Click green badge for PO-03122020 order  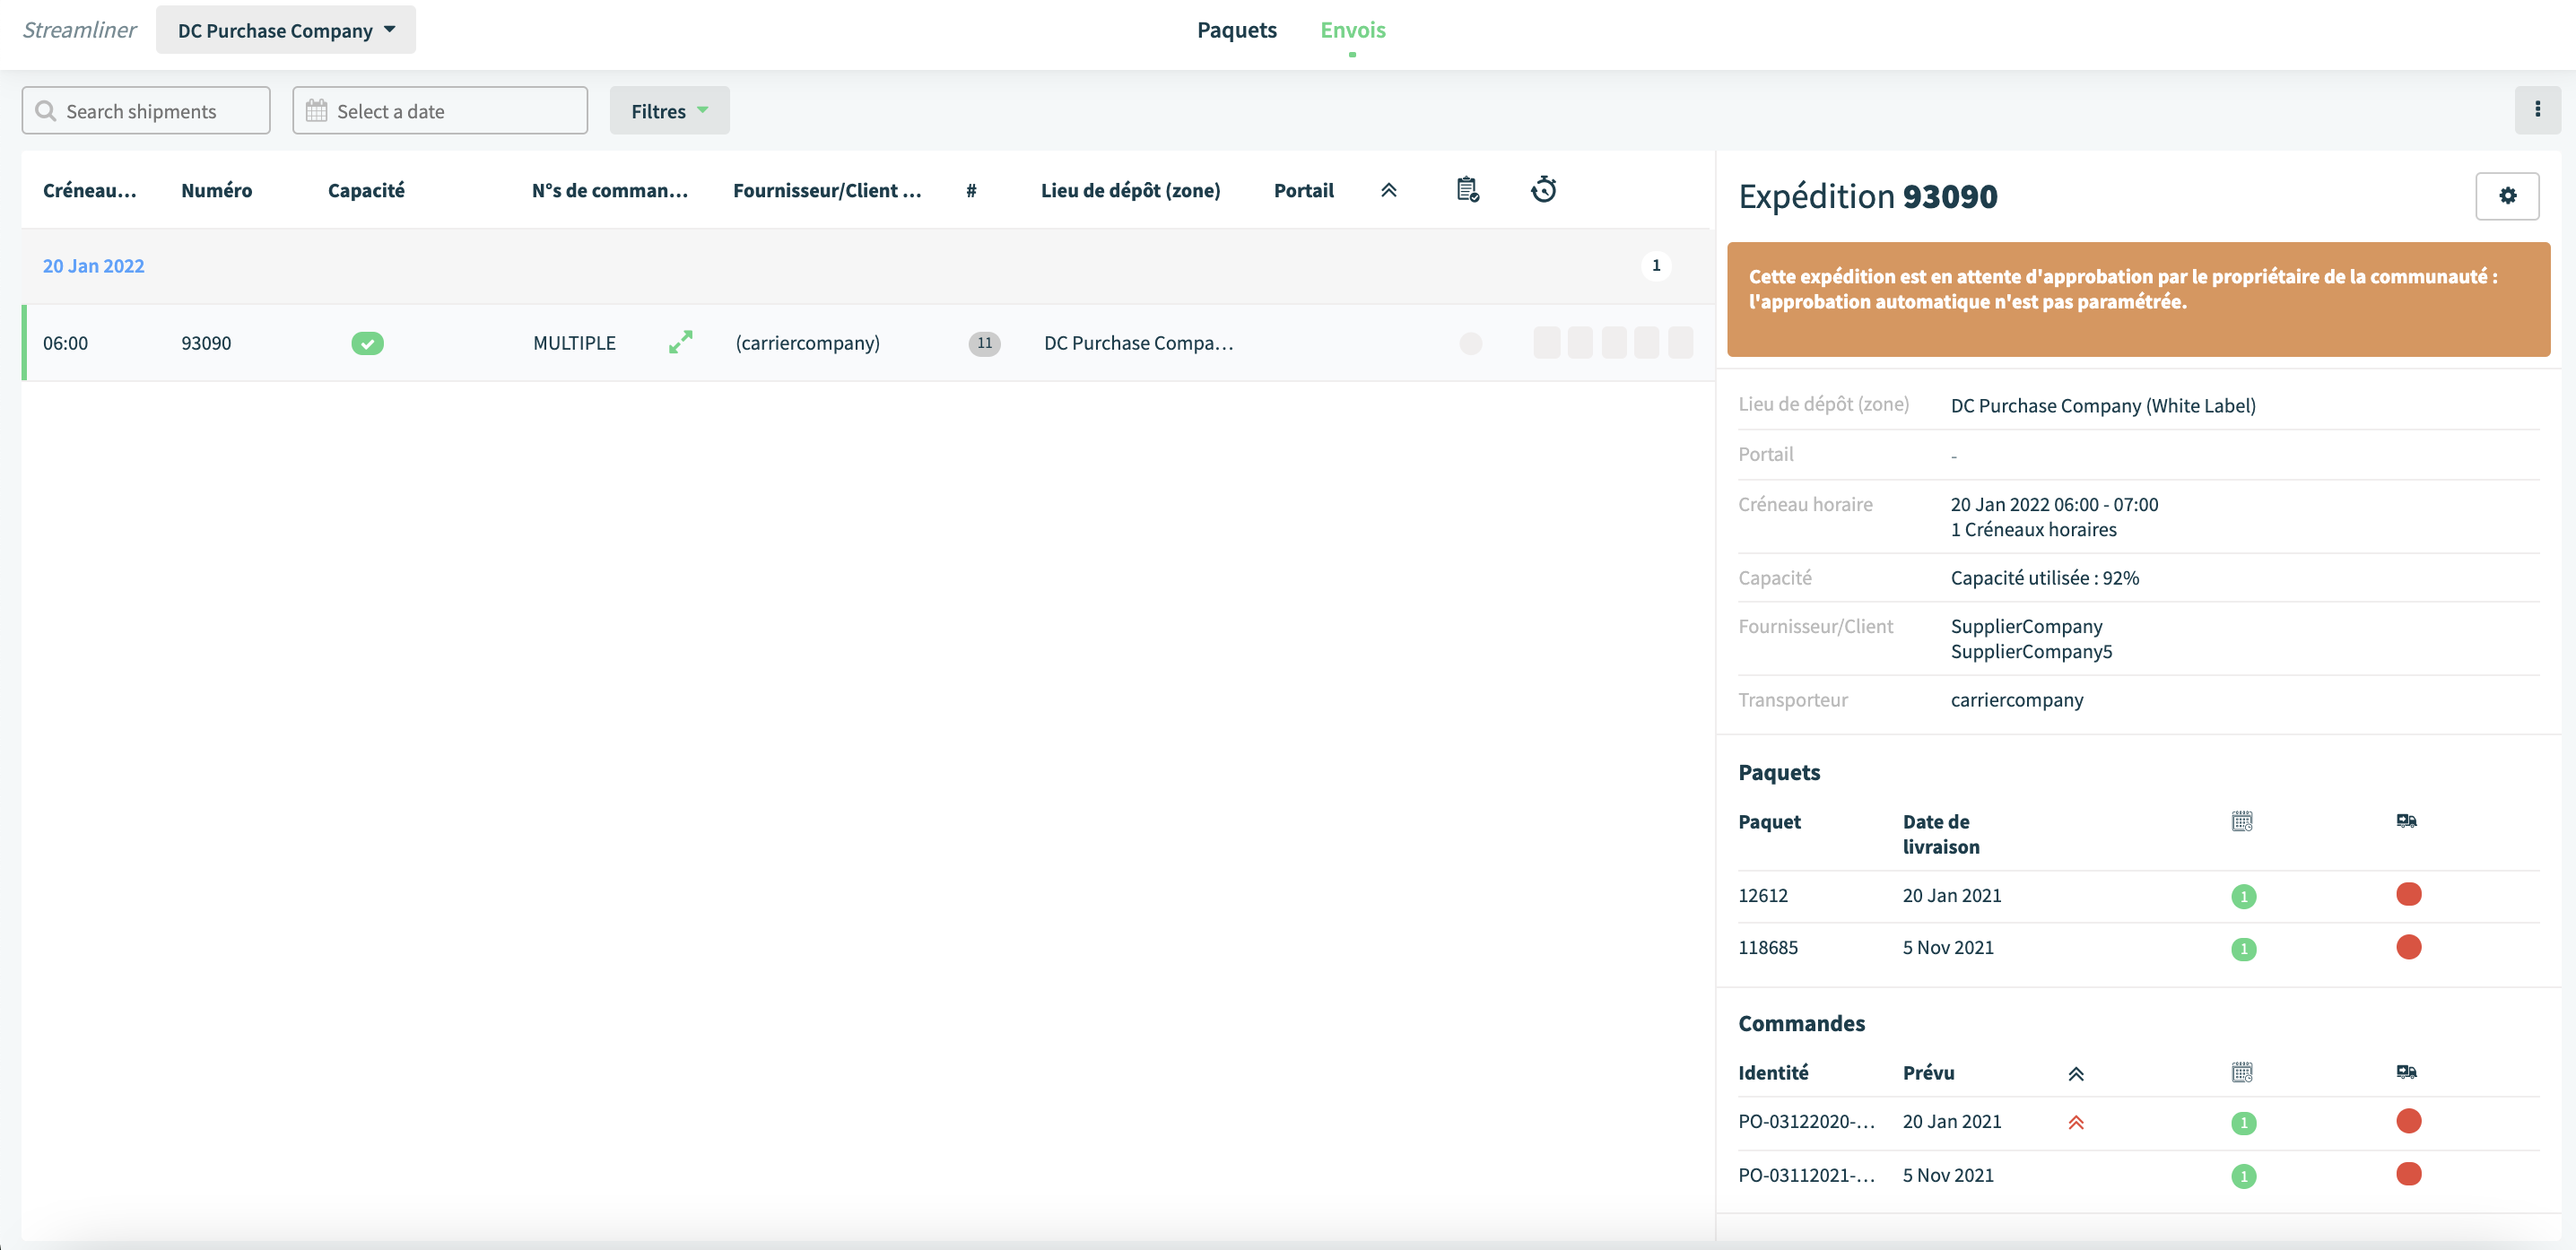(2243, 1122)
